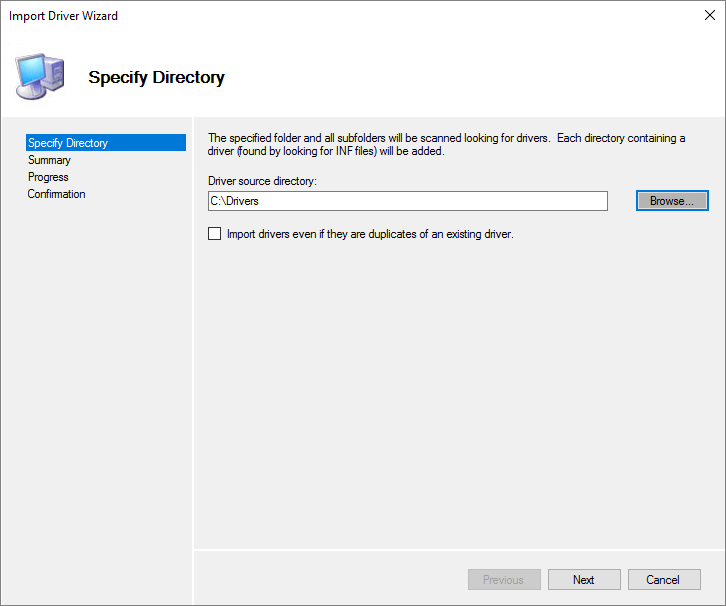The image size is (726, 606).
Task: Select the Confirmation step in sidebar
Action: 56,194
